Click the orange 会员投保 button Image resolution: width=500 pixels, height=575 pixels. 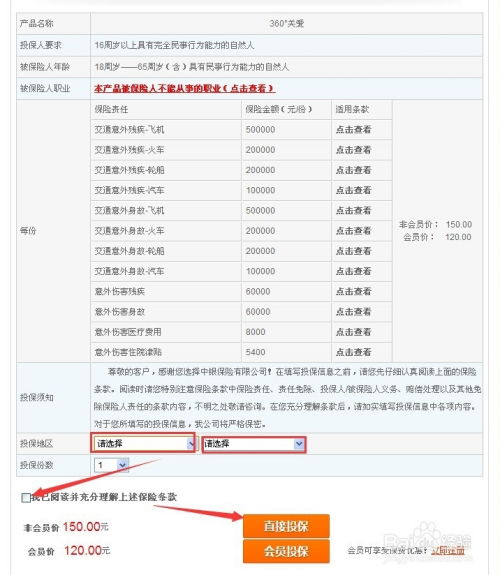coord(286,551)
